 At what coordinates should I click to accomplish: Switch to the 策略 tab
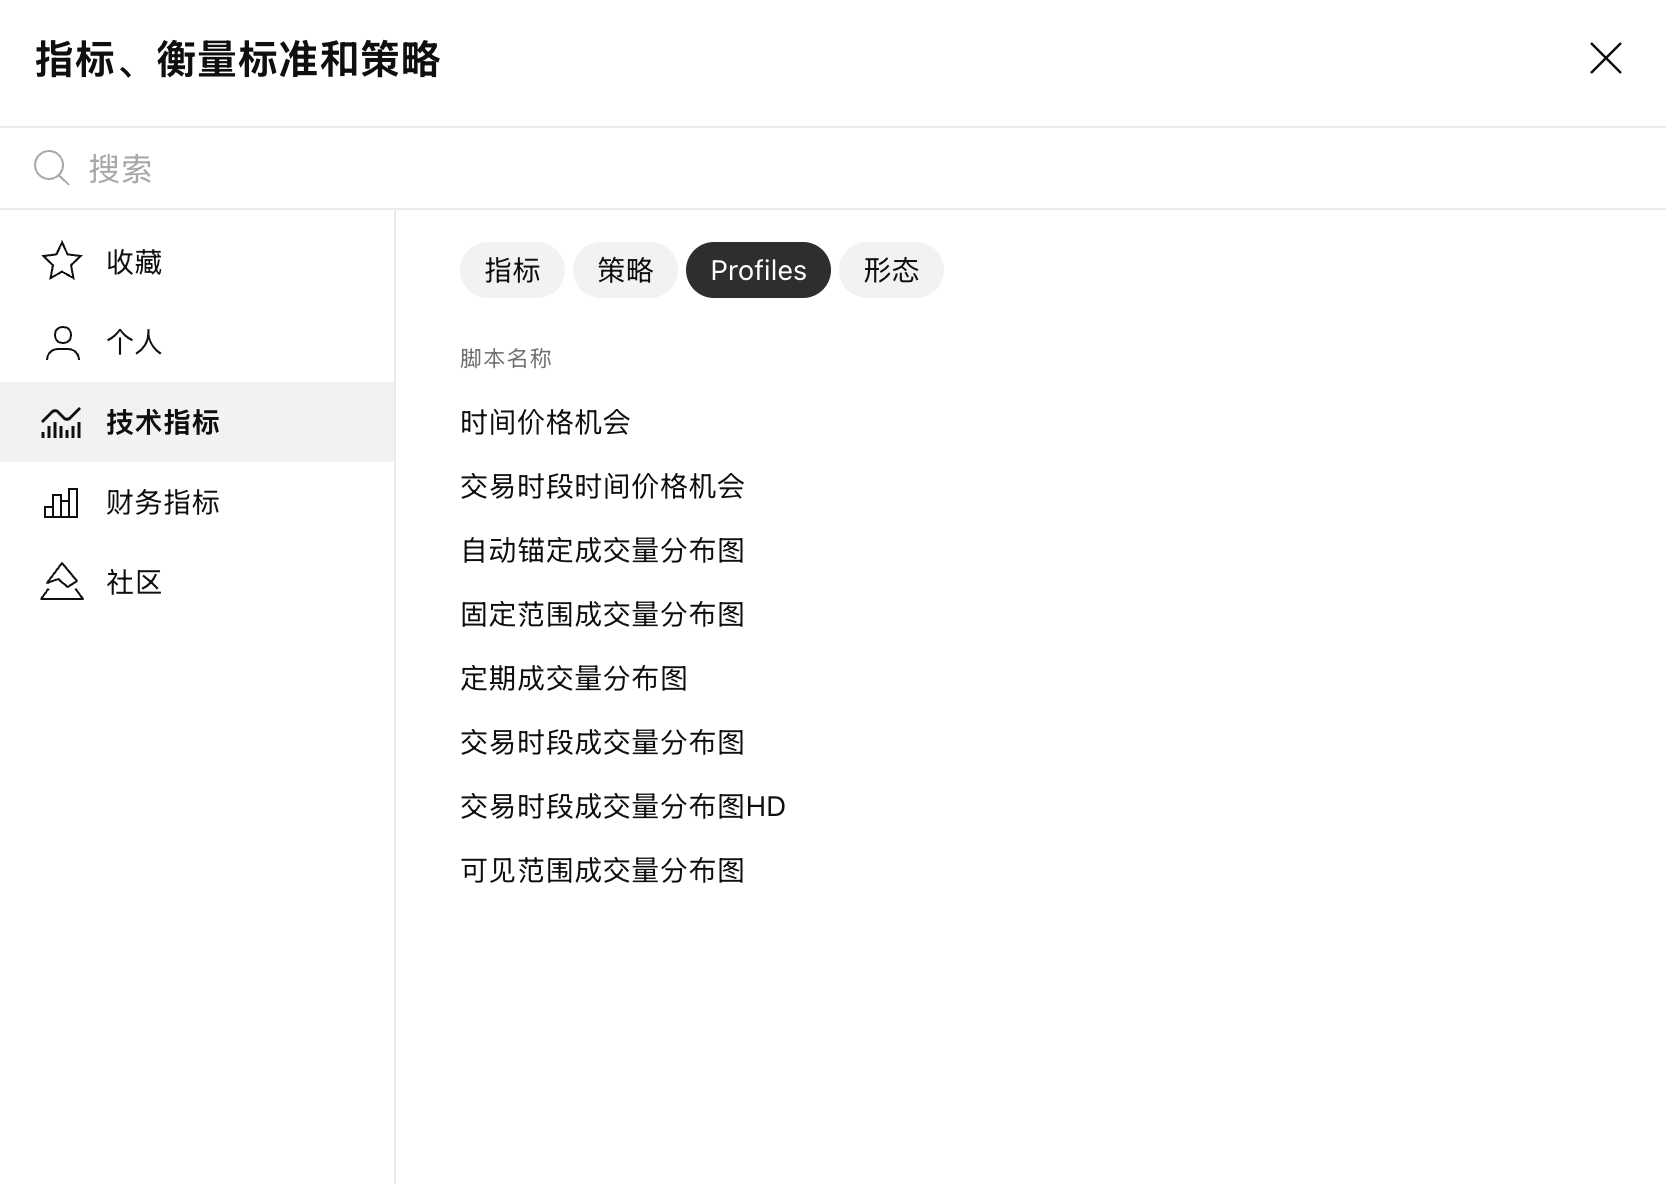[x=625, y=270]
